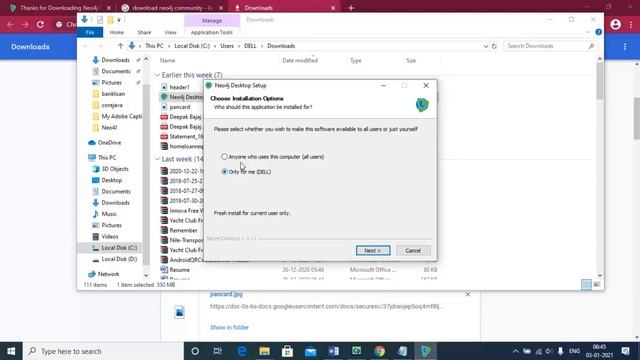This screenshot has height=360, width=640.
Task: Open Neo4j installer taskbar icon
Action: [x=425, y=351]
